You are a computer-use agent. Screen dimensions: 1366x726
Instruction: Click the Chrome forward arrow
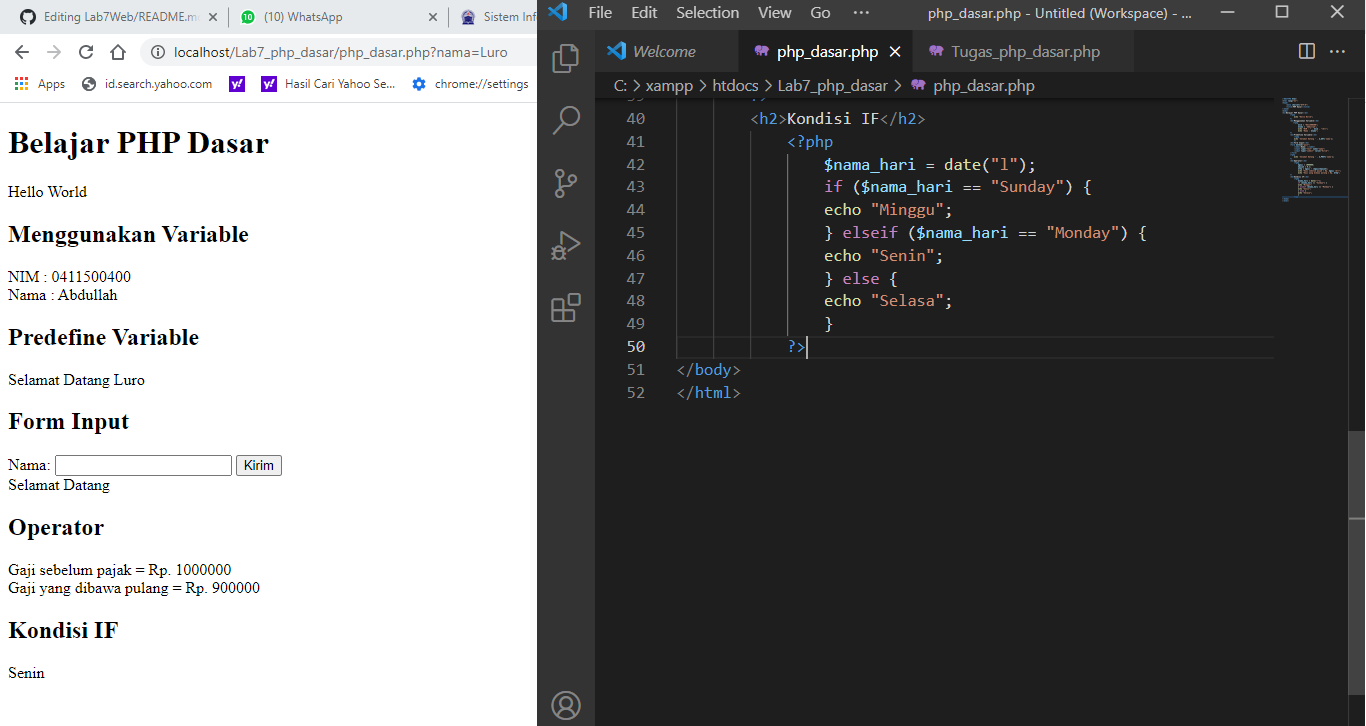point(54,52)
